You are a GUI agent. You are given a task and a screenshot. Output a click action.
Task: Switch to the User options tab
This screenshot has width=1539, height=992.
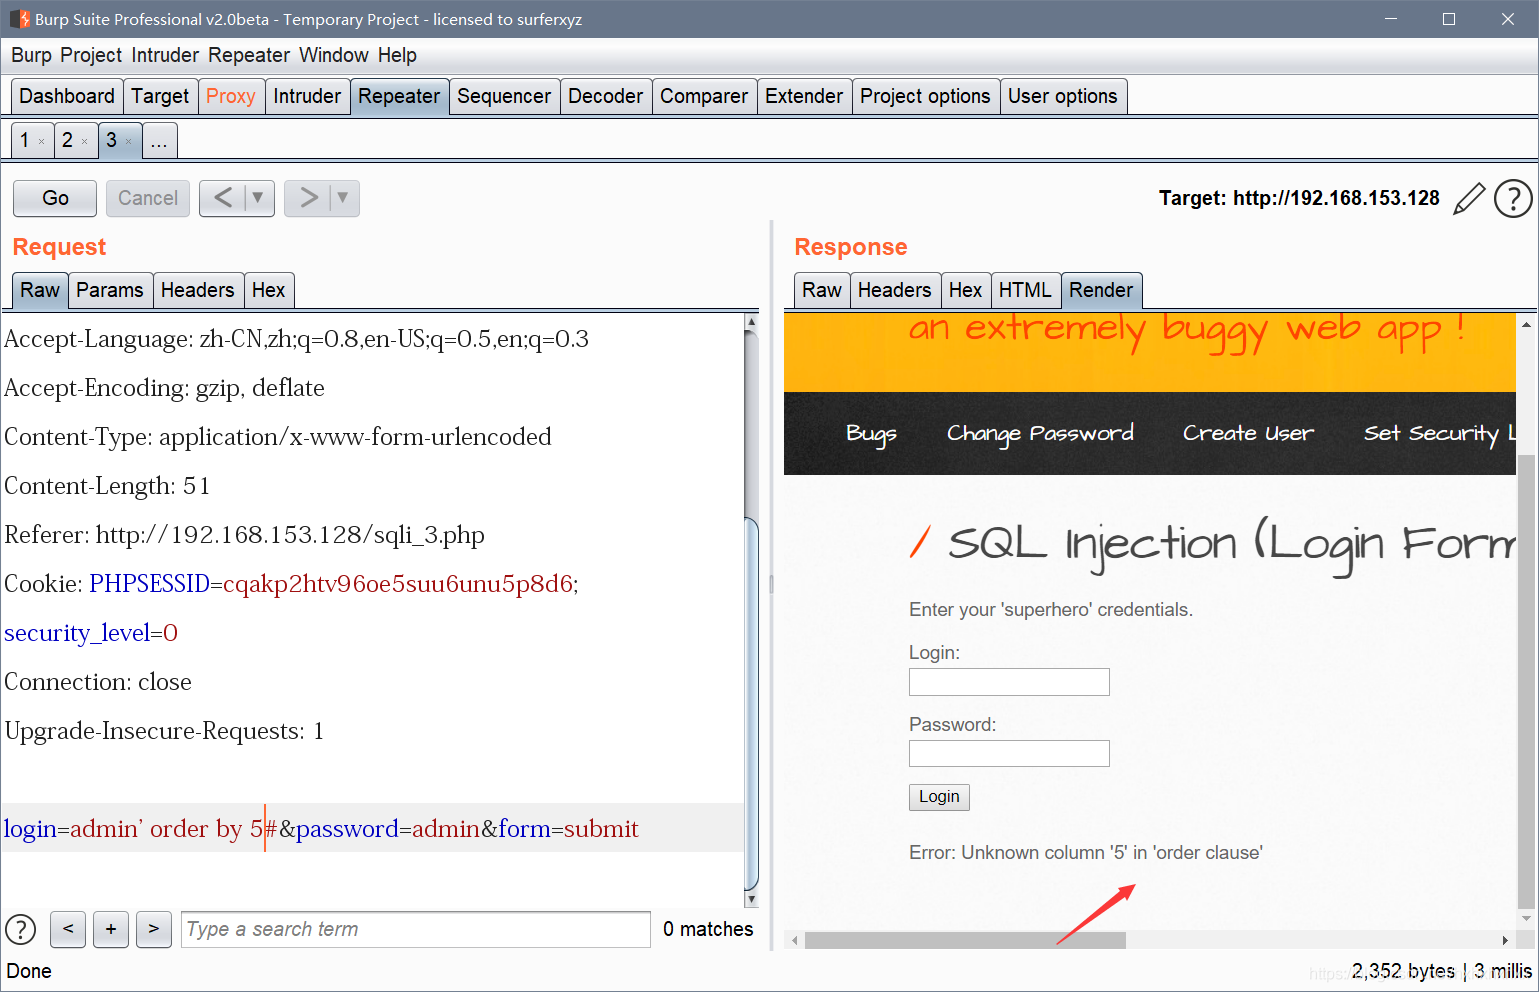[1063, 96]
